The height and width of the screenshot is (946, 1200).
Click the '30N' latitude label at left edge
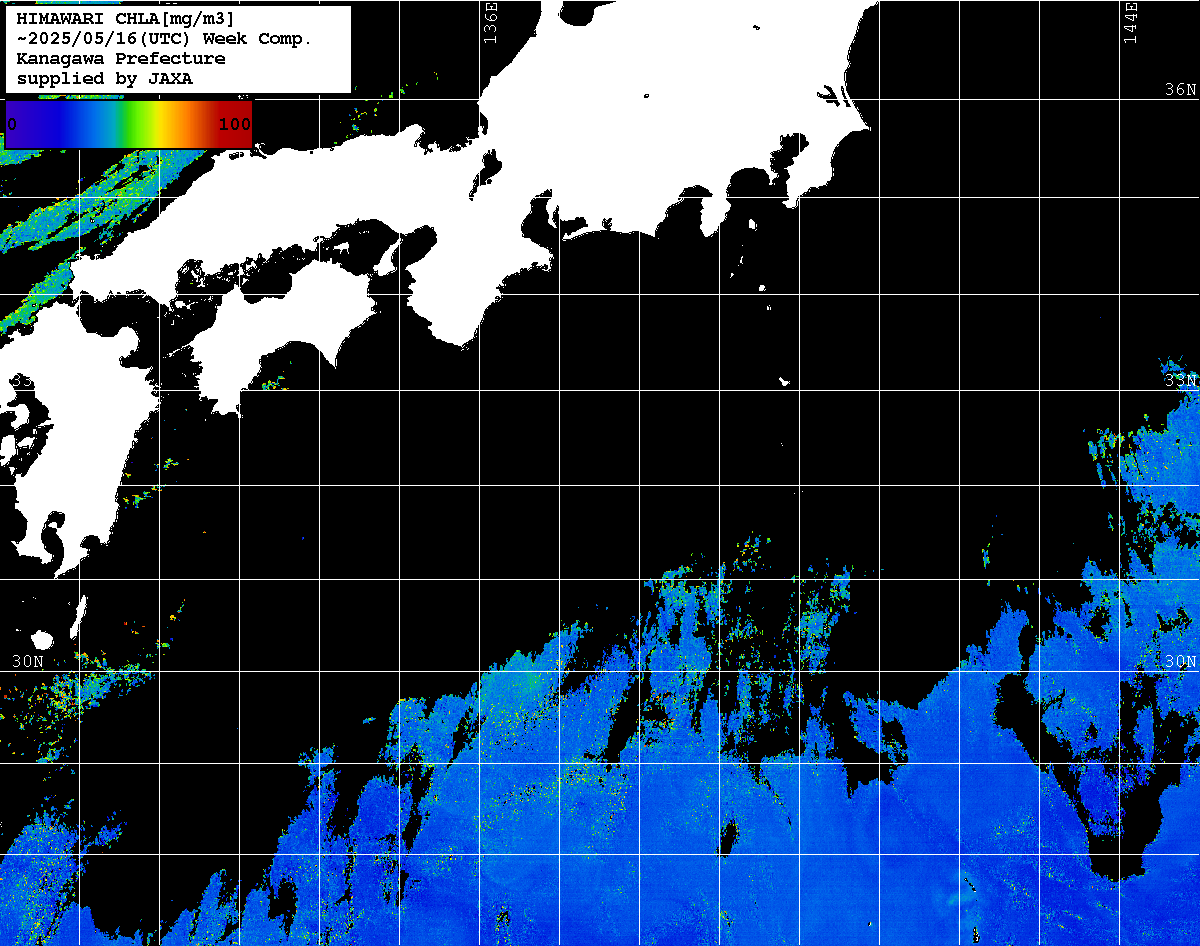pyautogui.click(x=28, y=662)
